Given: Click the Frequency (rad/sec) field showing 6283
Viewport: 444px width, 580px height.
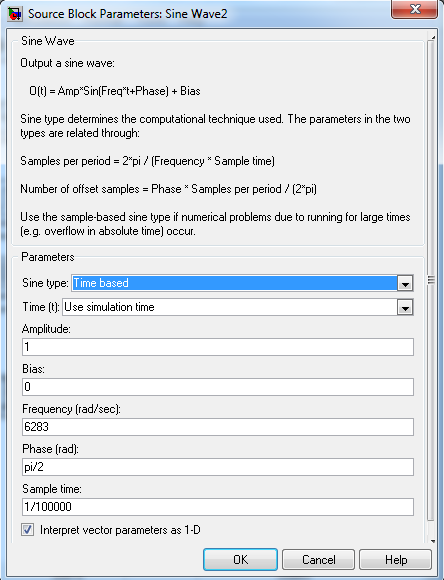Looking at the screenshot, I should [x=218, y=427].
